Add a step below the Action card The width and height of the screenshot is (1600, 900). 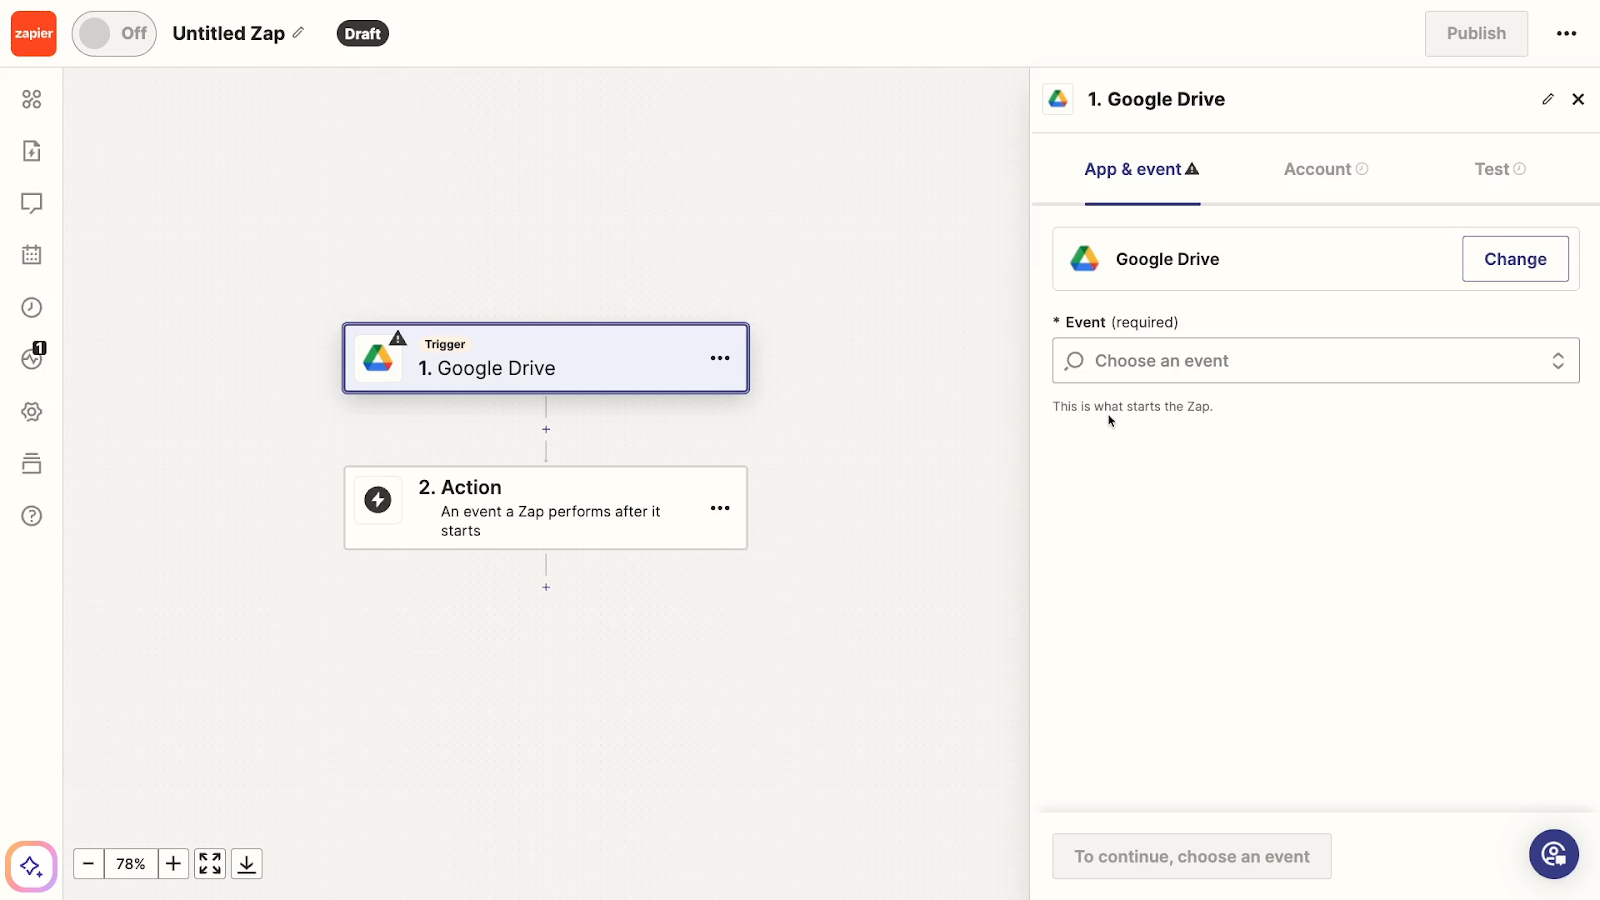tap(546, 587)
